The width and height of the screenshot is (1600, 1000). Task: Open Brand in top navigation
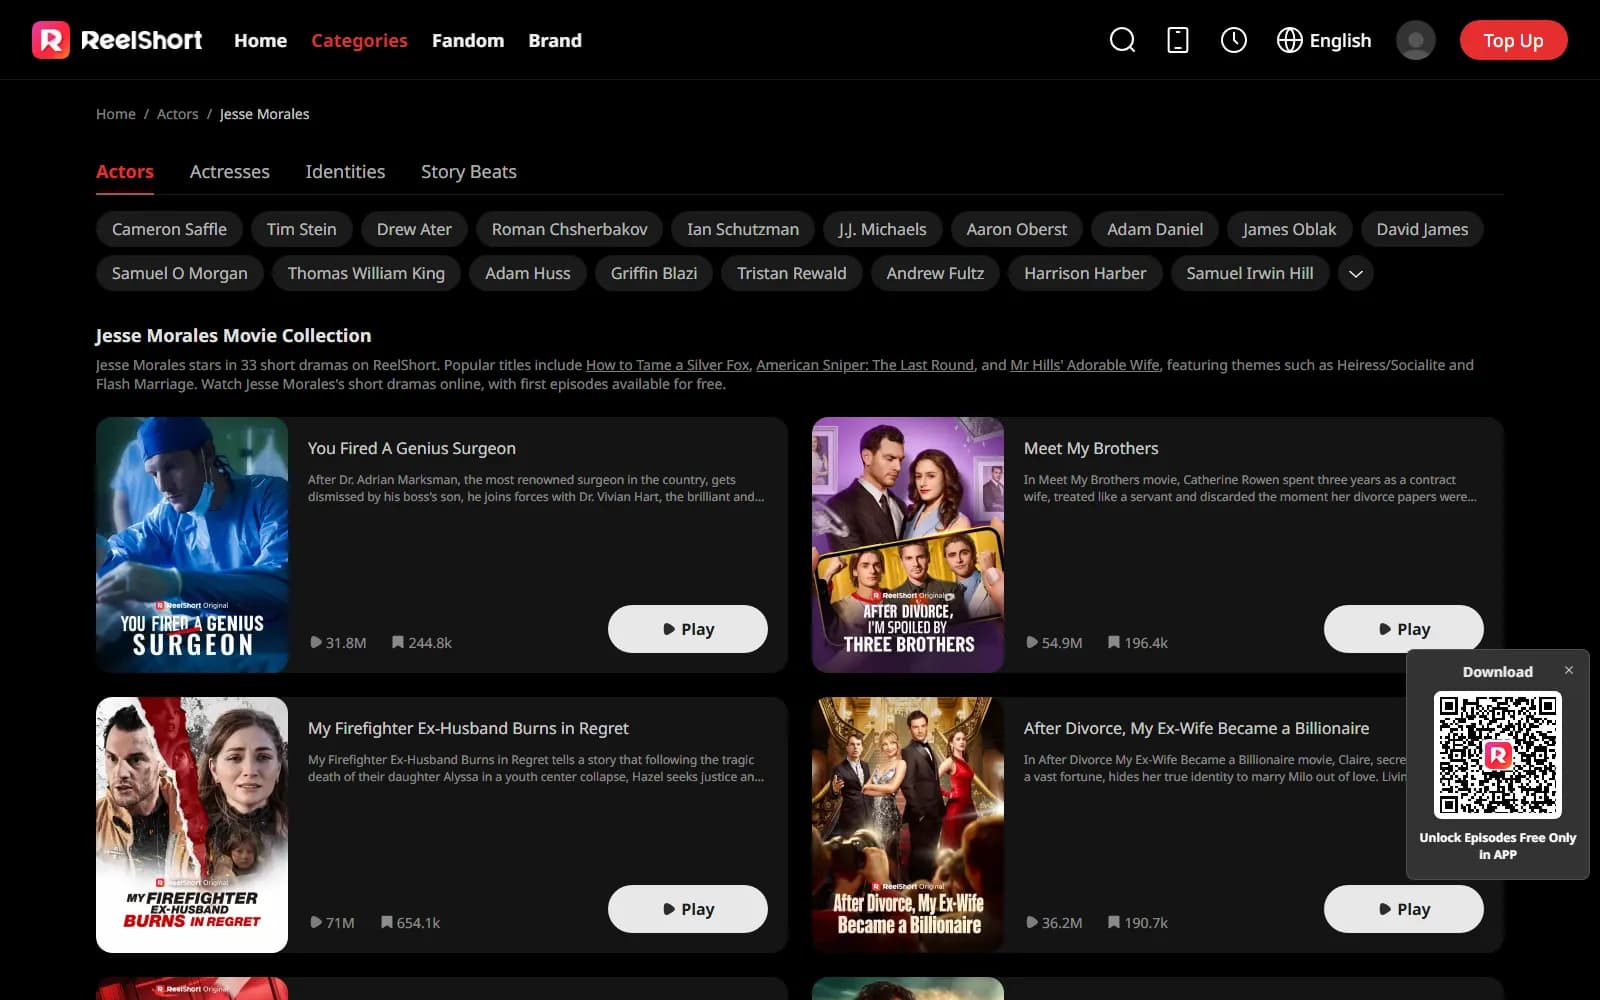coord(554,40)
